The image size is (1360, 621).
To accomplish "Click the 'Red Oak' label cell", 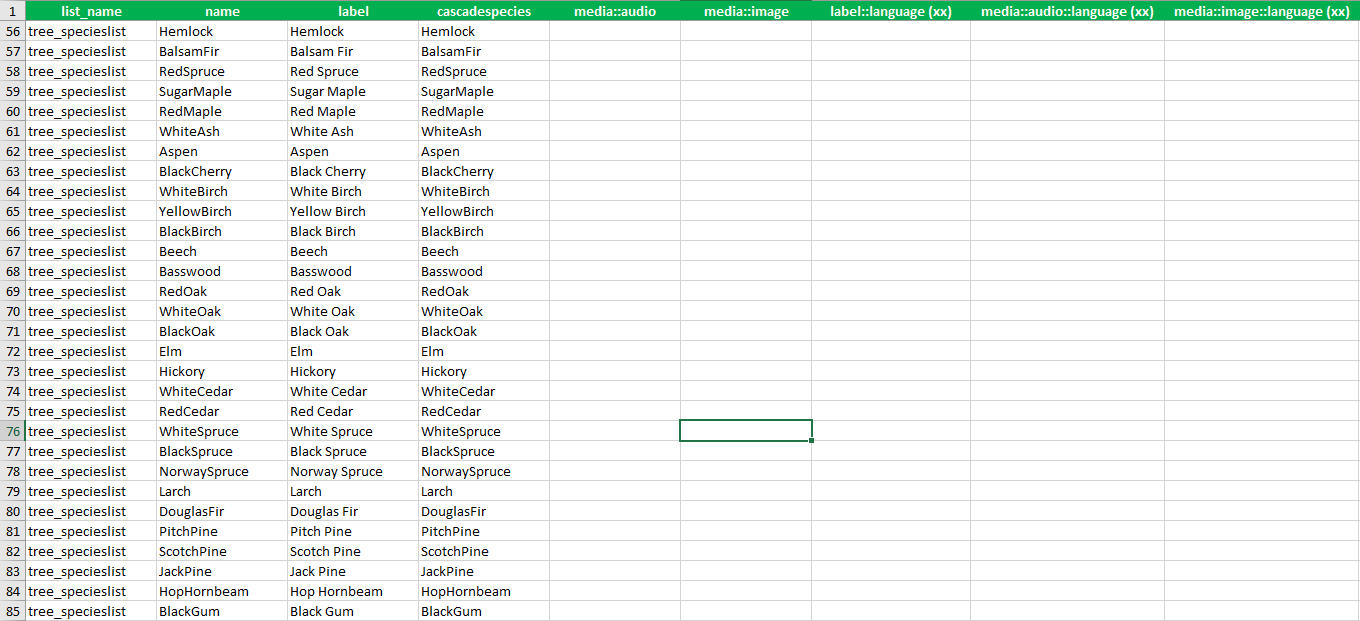I will point(353,291).
